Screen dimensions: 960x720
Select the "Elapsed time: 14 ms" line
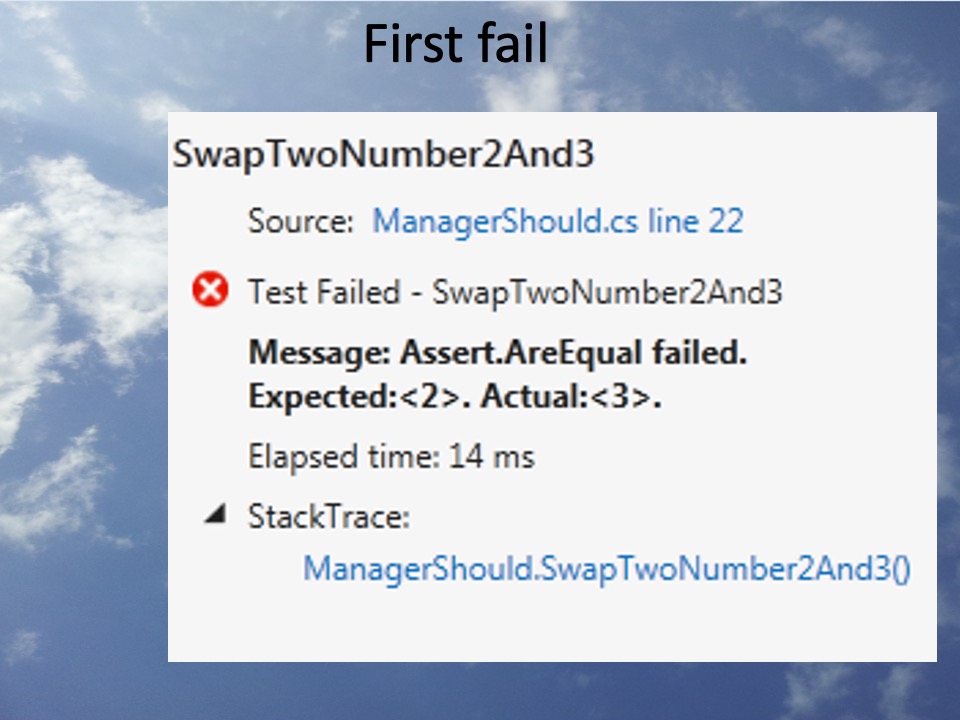(391, 457)
